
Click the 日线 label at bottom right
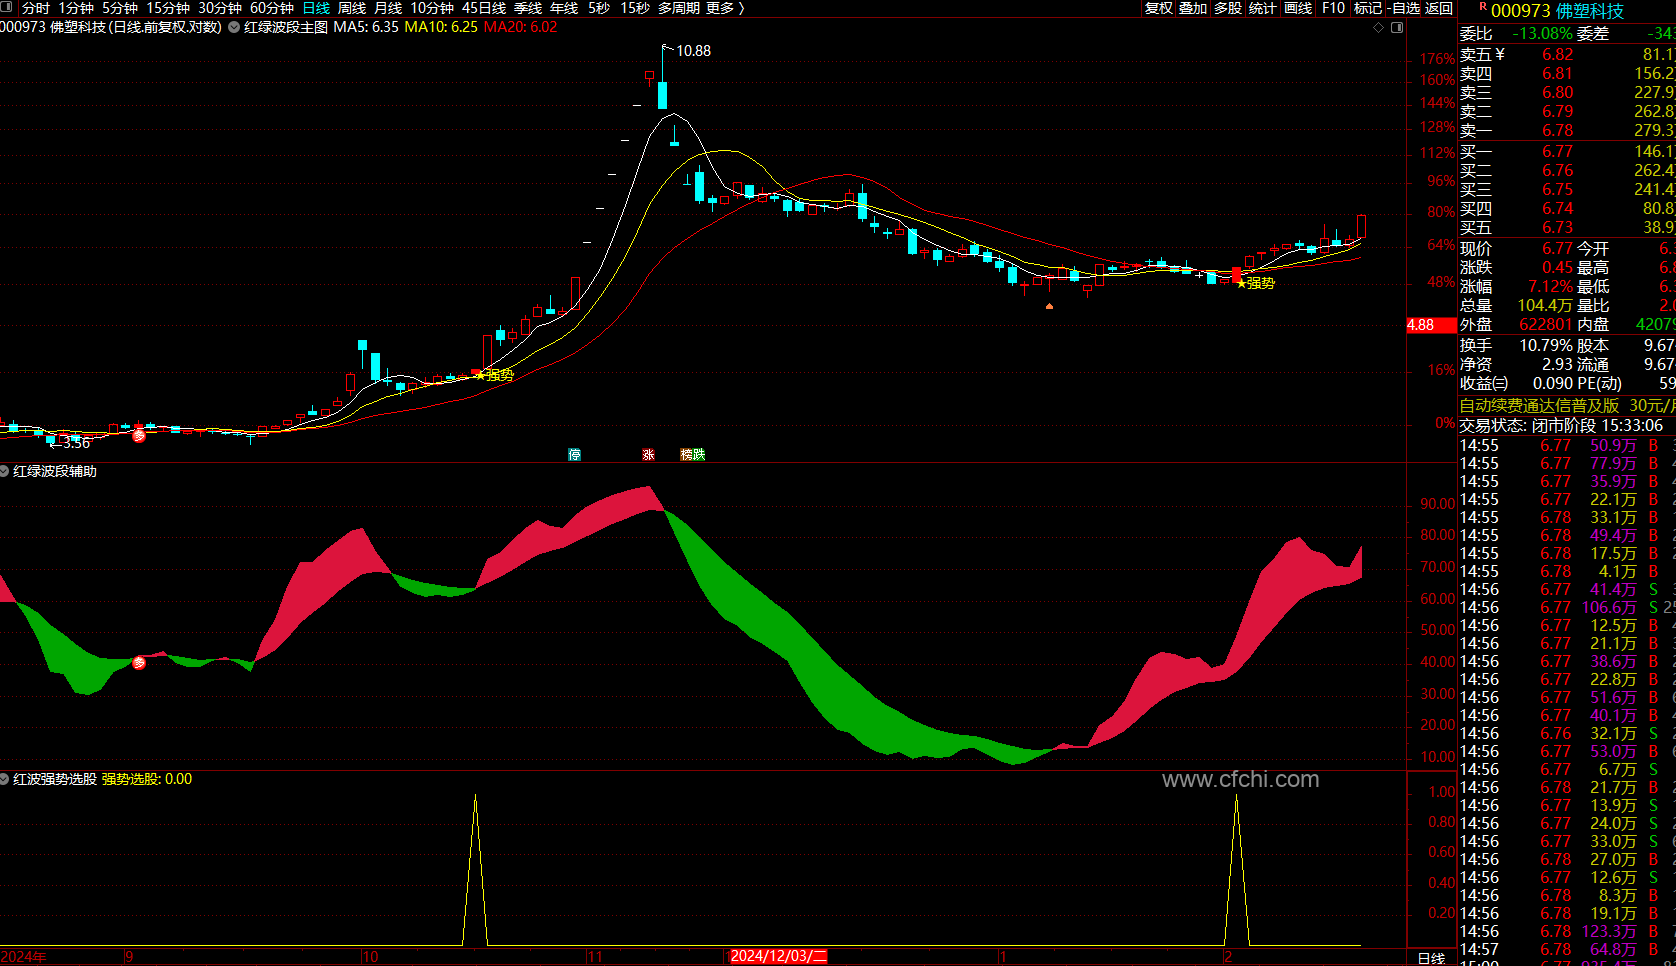[1432, 958]
